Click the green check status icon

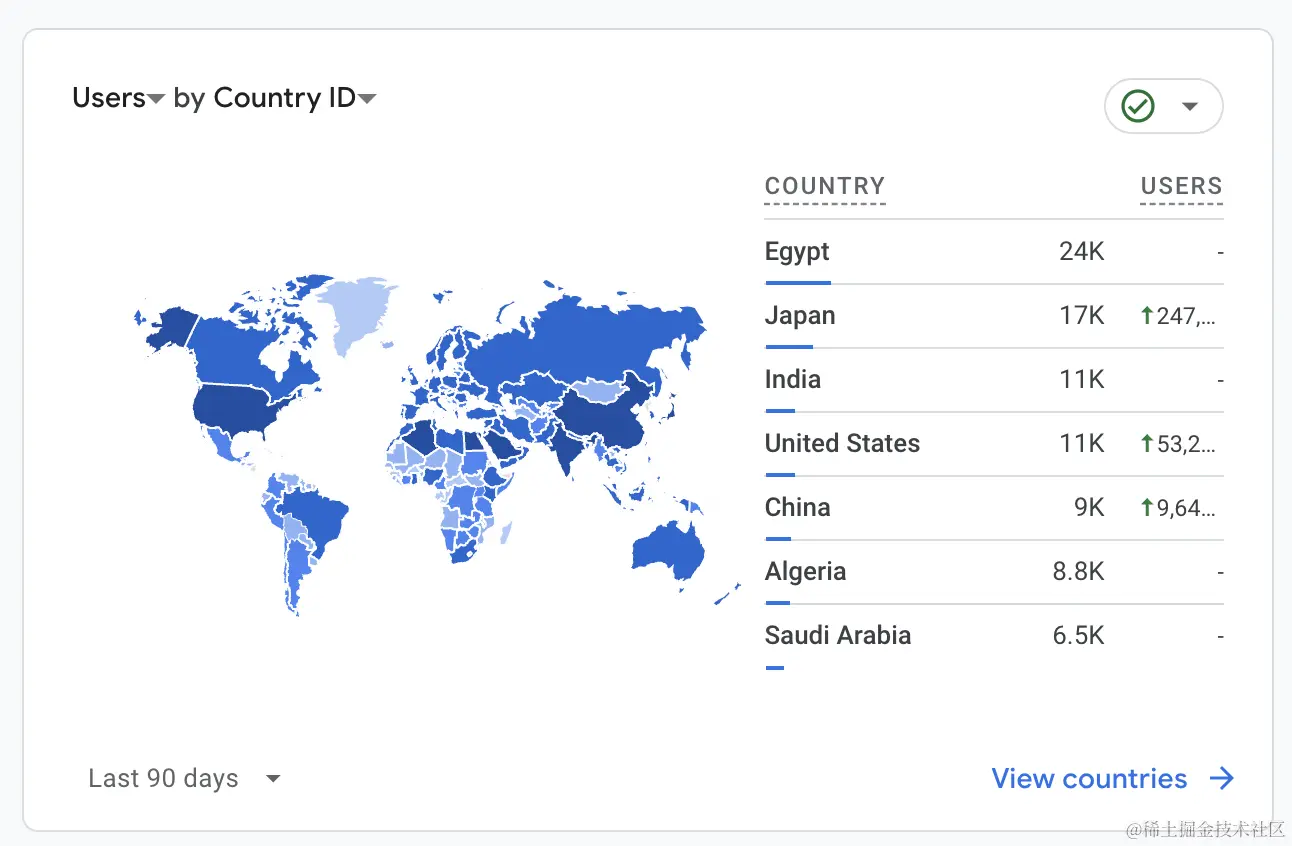click(1138, 106)
